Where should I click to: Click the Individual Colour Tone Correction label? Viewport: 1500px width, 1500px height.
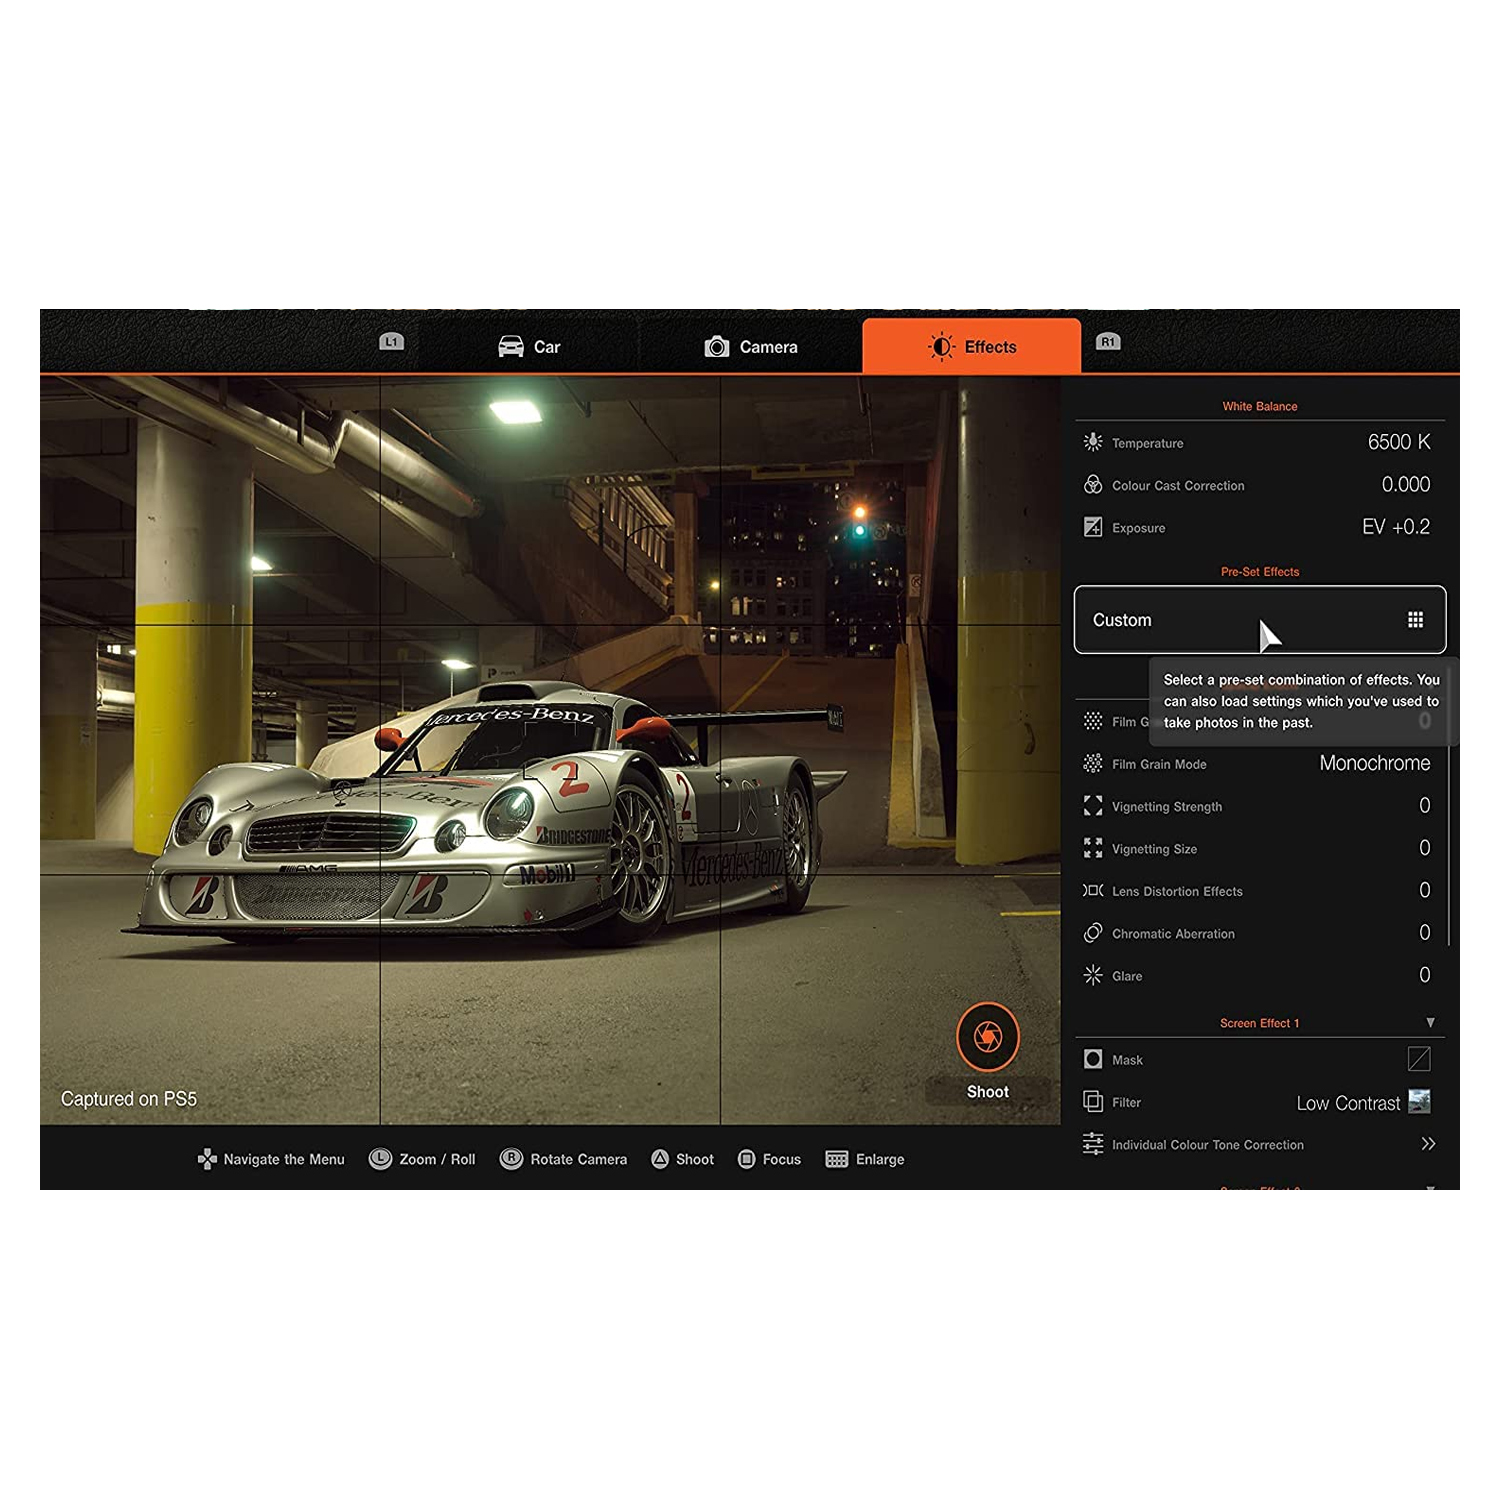(1208, 1145)
